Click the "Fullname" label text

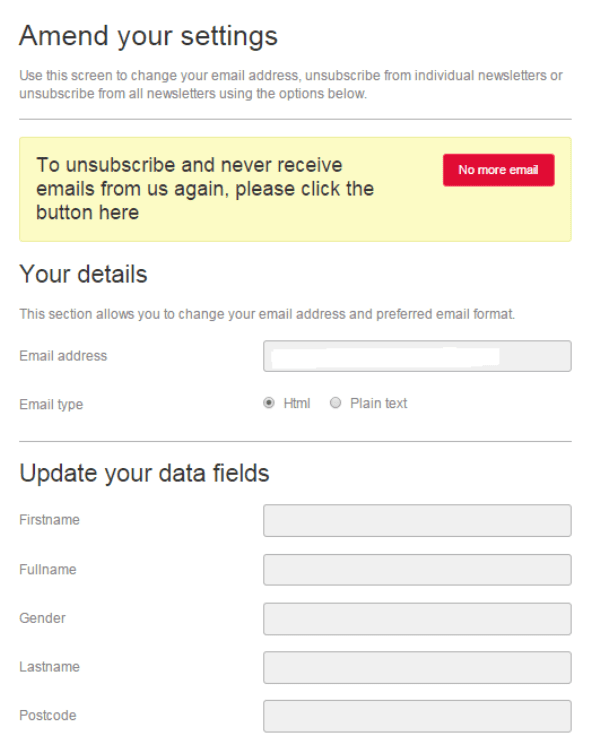click(48, 570)
